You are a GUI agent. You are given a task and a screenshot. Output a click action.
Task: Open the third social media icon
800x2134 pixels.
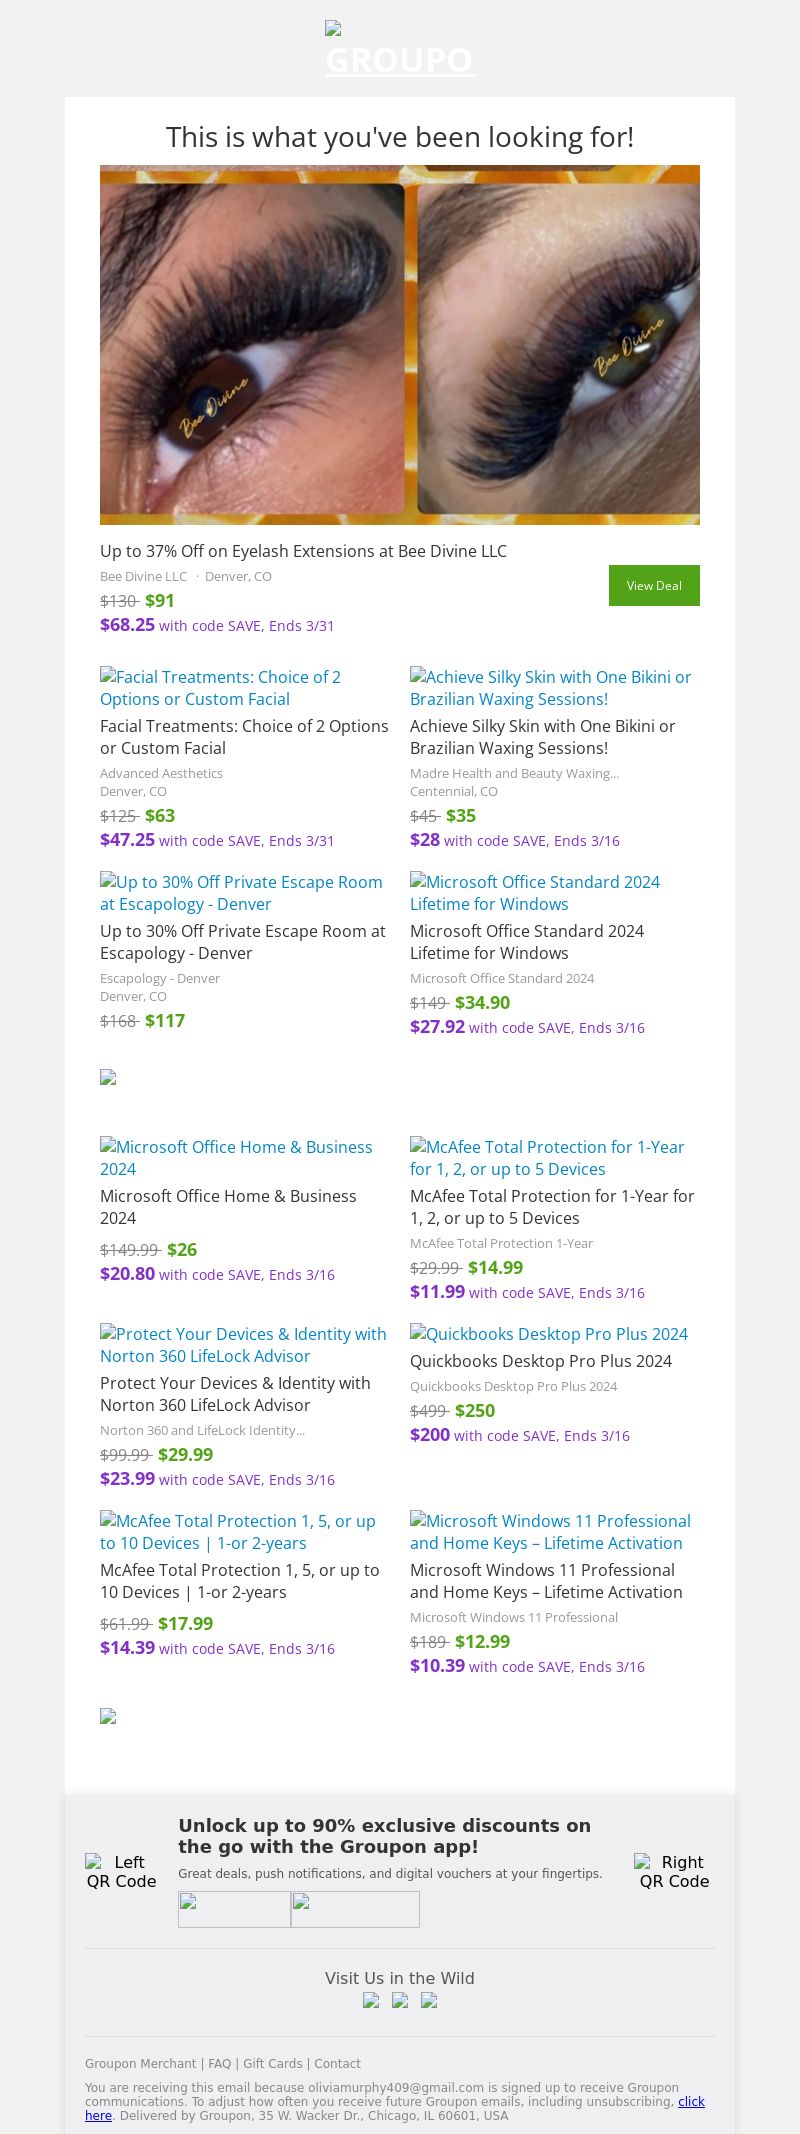[429, 2000]
